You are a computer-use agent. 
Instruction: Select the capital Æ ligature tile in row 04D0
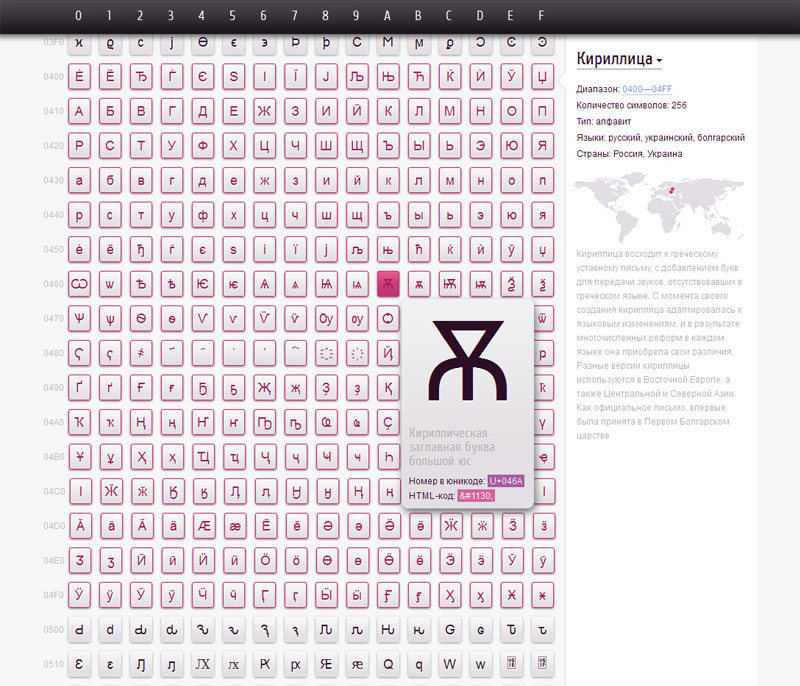[202, 526]
